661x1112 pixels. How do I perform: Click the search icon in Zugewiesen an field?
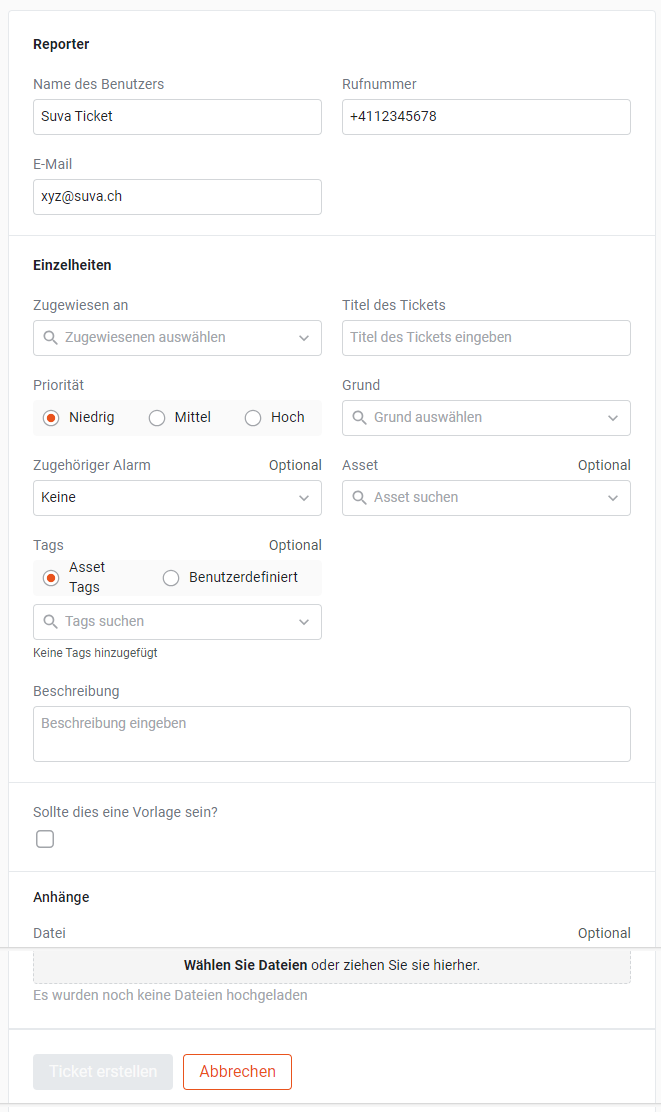(x=50, y=338)
